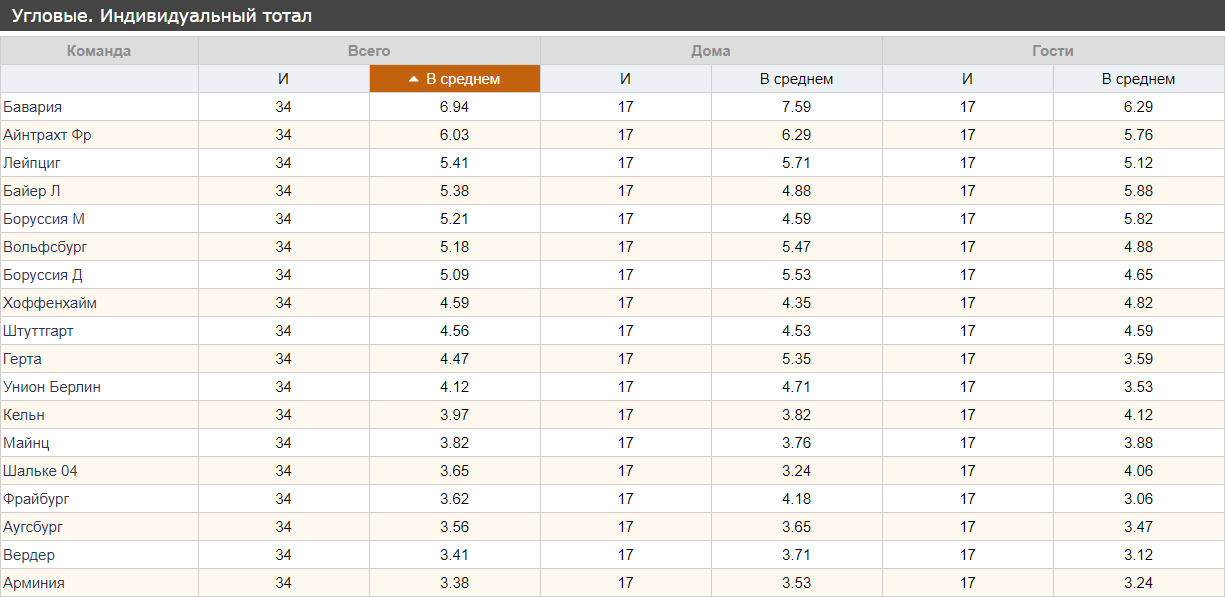Click Бавария's home average 7.59
The height and width of the screenshot is (597, 1225).
pos(797,107)
